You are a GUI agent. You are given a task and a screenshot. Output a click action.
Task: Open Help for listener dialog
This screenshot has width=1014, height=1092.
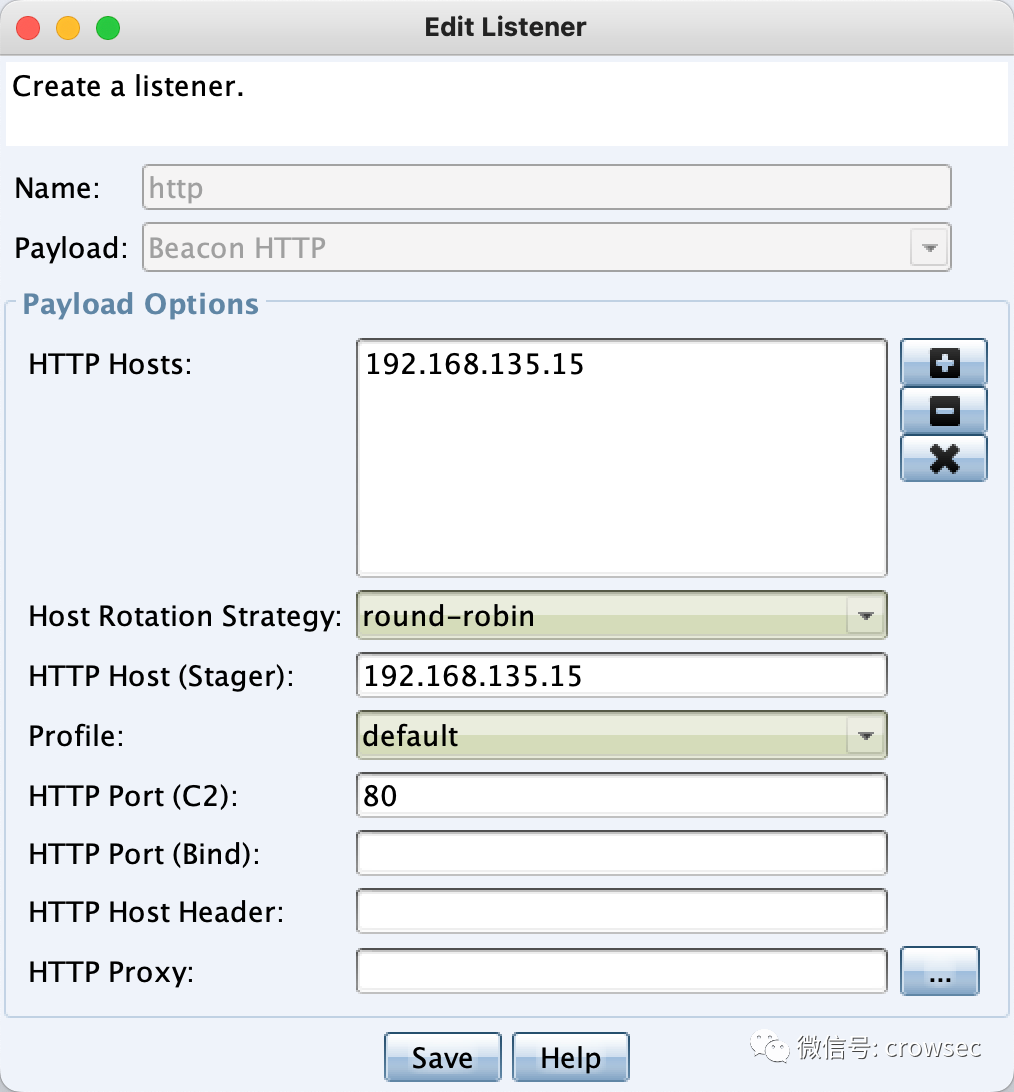[570, 1057]
